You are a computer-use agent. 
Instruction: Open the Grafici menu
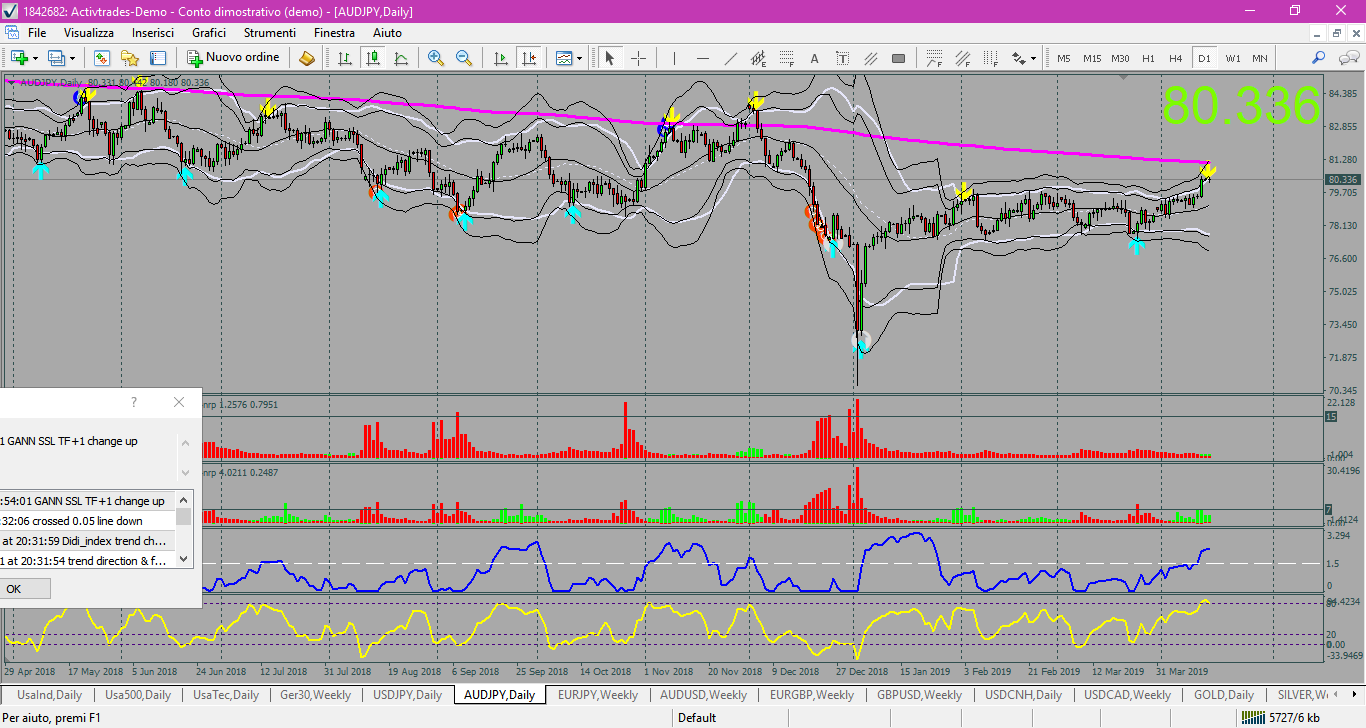pyautogui.click(x=209, y=33)
